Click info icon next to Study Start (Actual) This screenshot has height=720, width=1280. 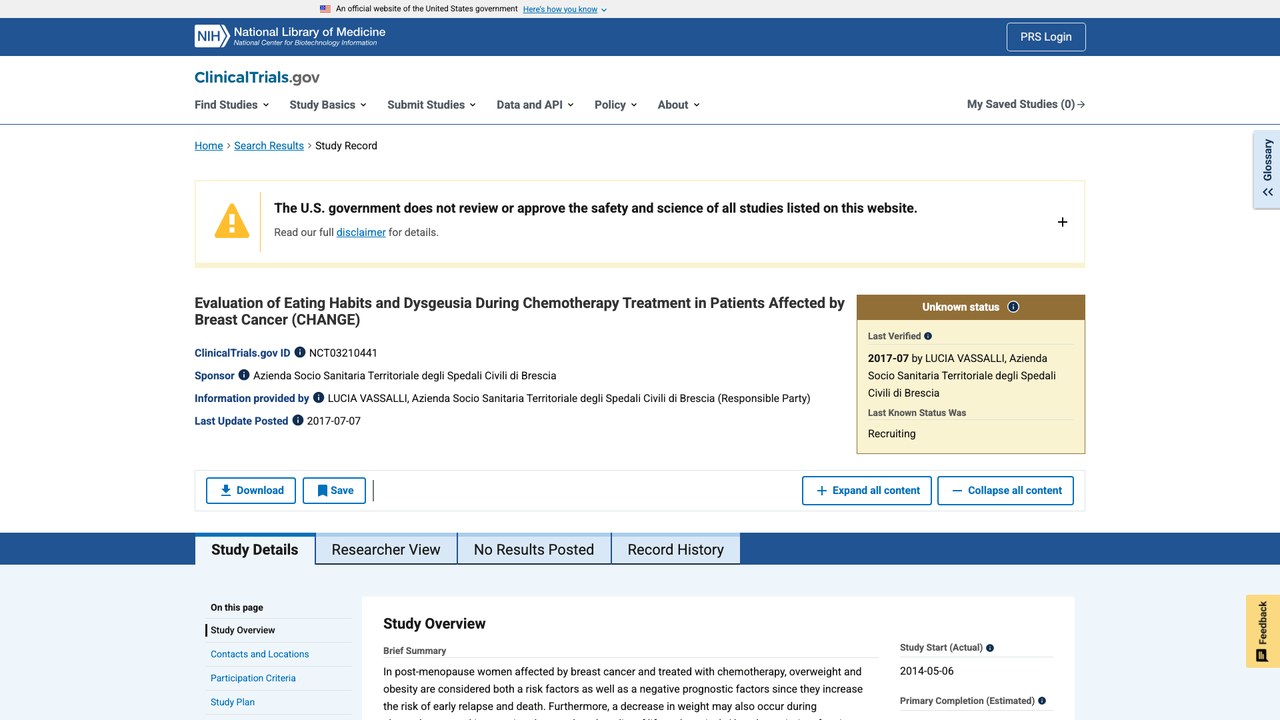tap(990, 648)
